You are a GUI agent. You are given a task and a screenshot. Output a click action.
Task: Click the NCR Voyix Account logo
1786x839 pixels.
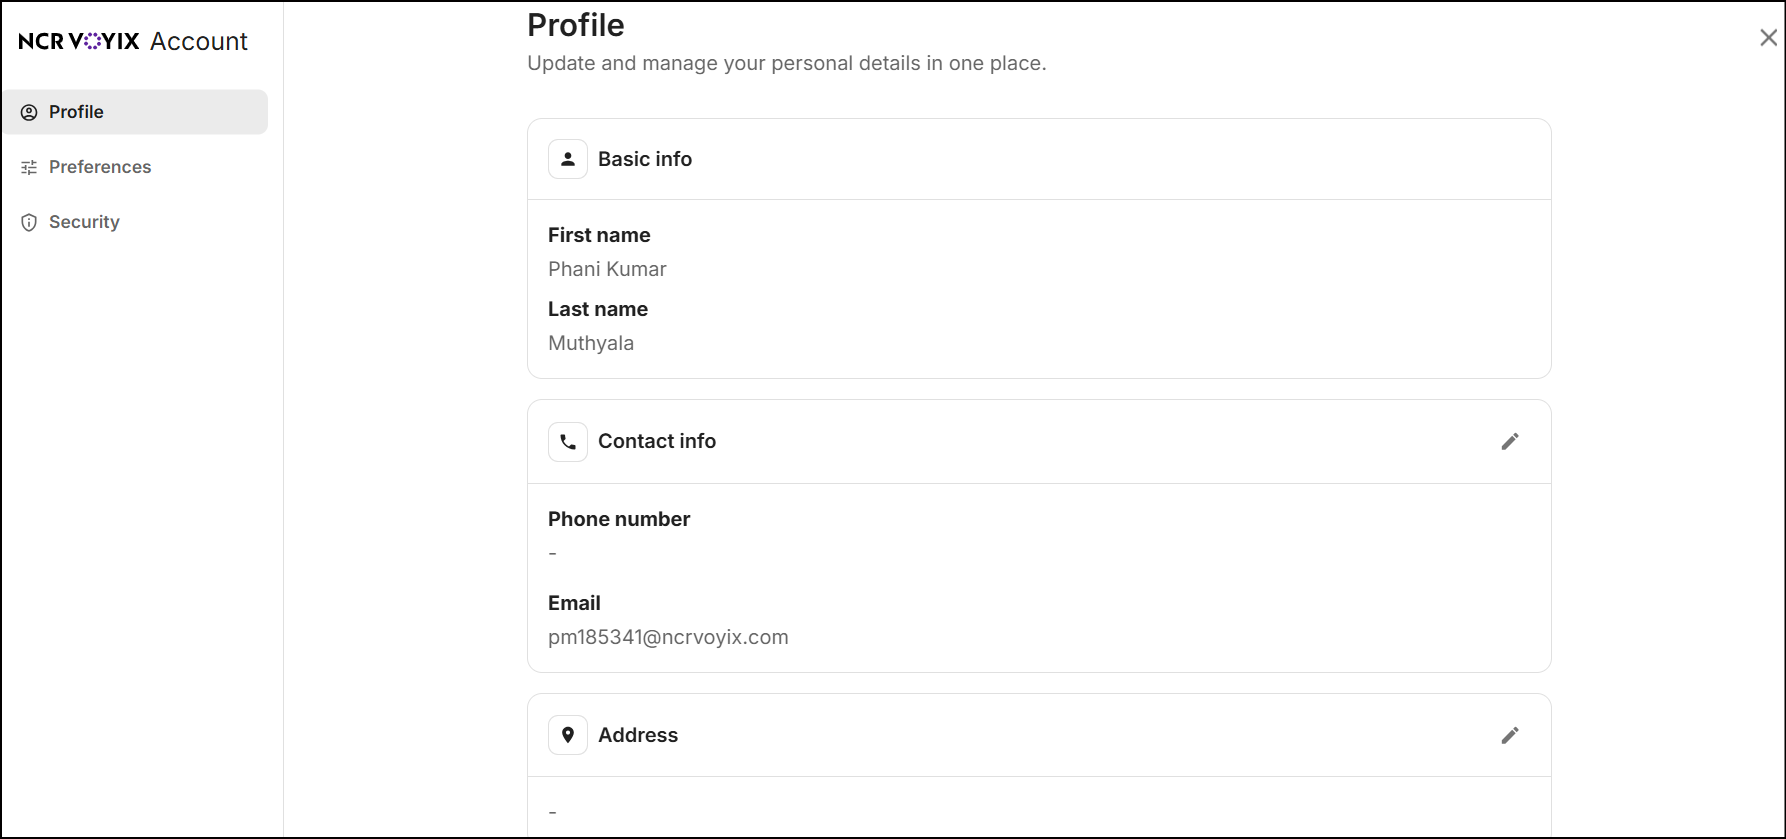click(133, 41)
